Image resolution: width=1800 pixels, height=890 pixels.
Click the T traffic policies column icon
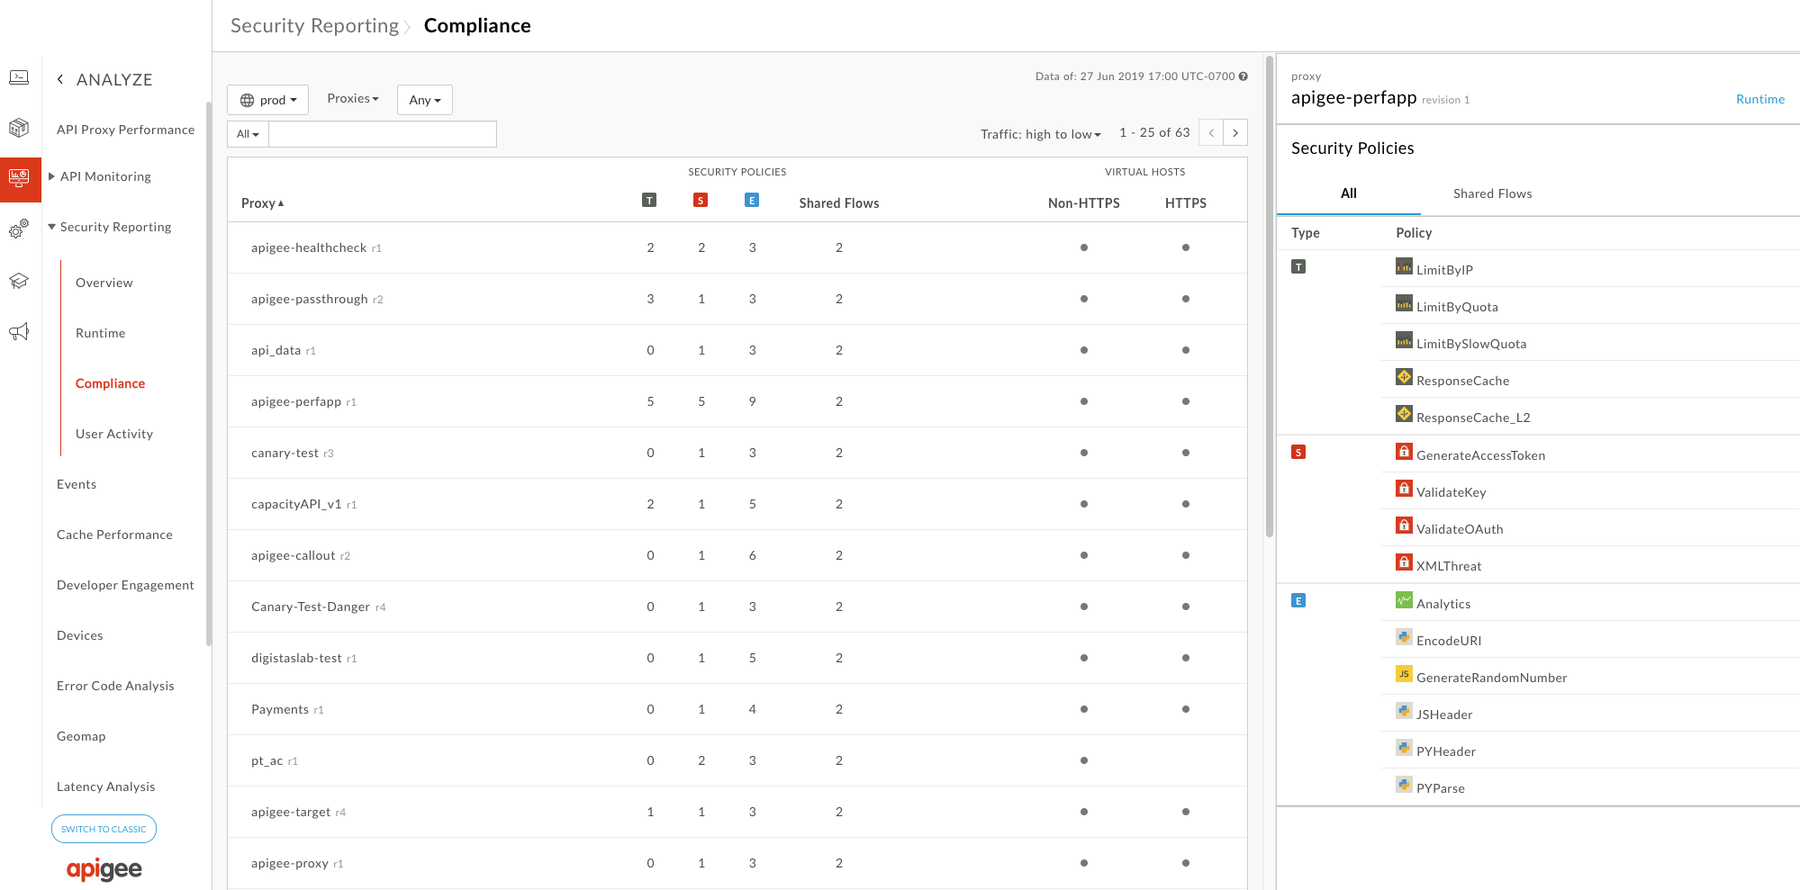coord(649,200)
